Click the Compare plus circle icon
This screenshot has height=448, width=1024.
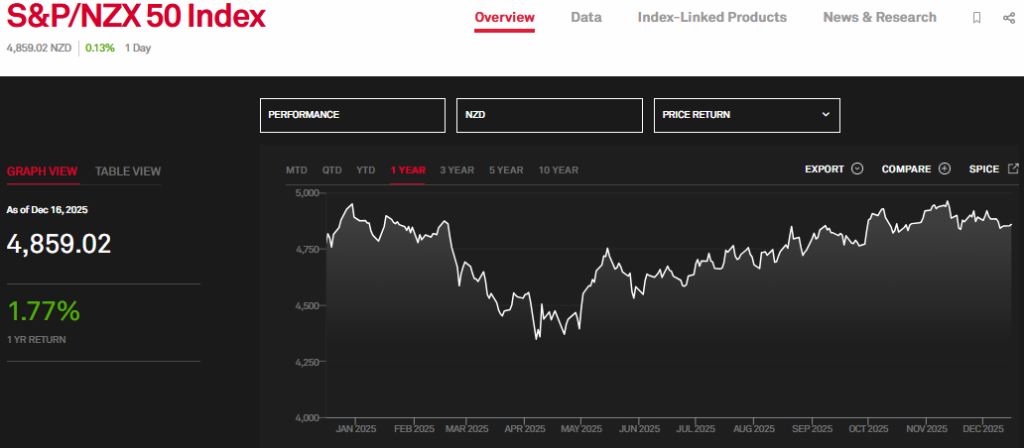pos(944,169)
